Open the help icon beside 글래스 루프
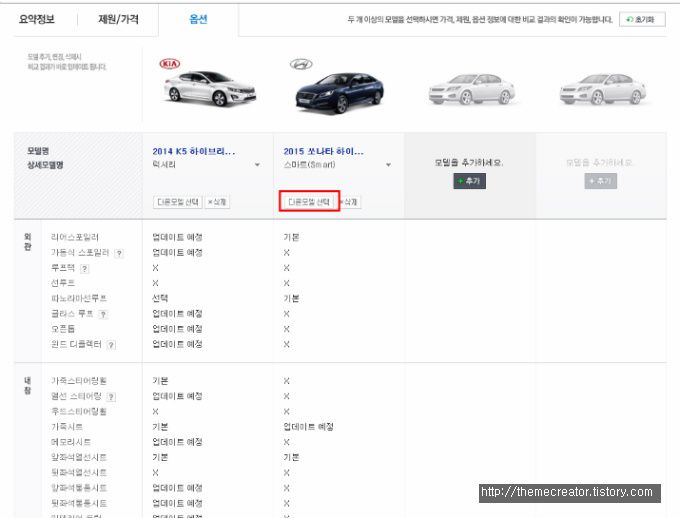Viewport: 680px width, 518px height. coord(103,315)
